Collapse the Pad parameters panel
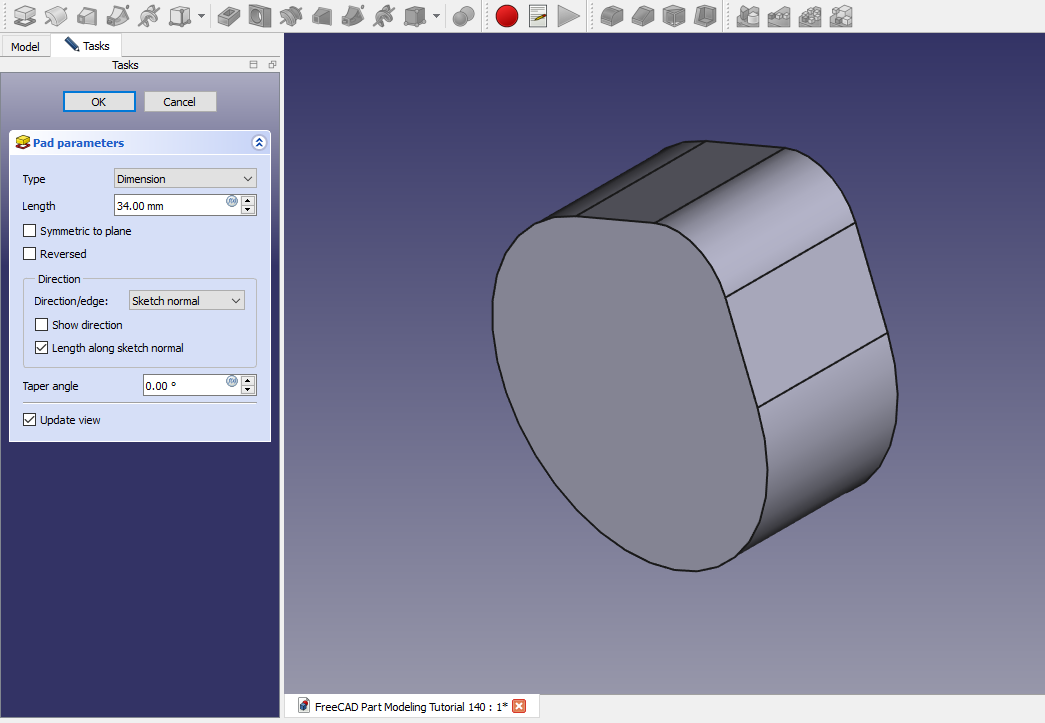Viewport: 1045px width, 723px height. click(x=259, y=143)
